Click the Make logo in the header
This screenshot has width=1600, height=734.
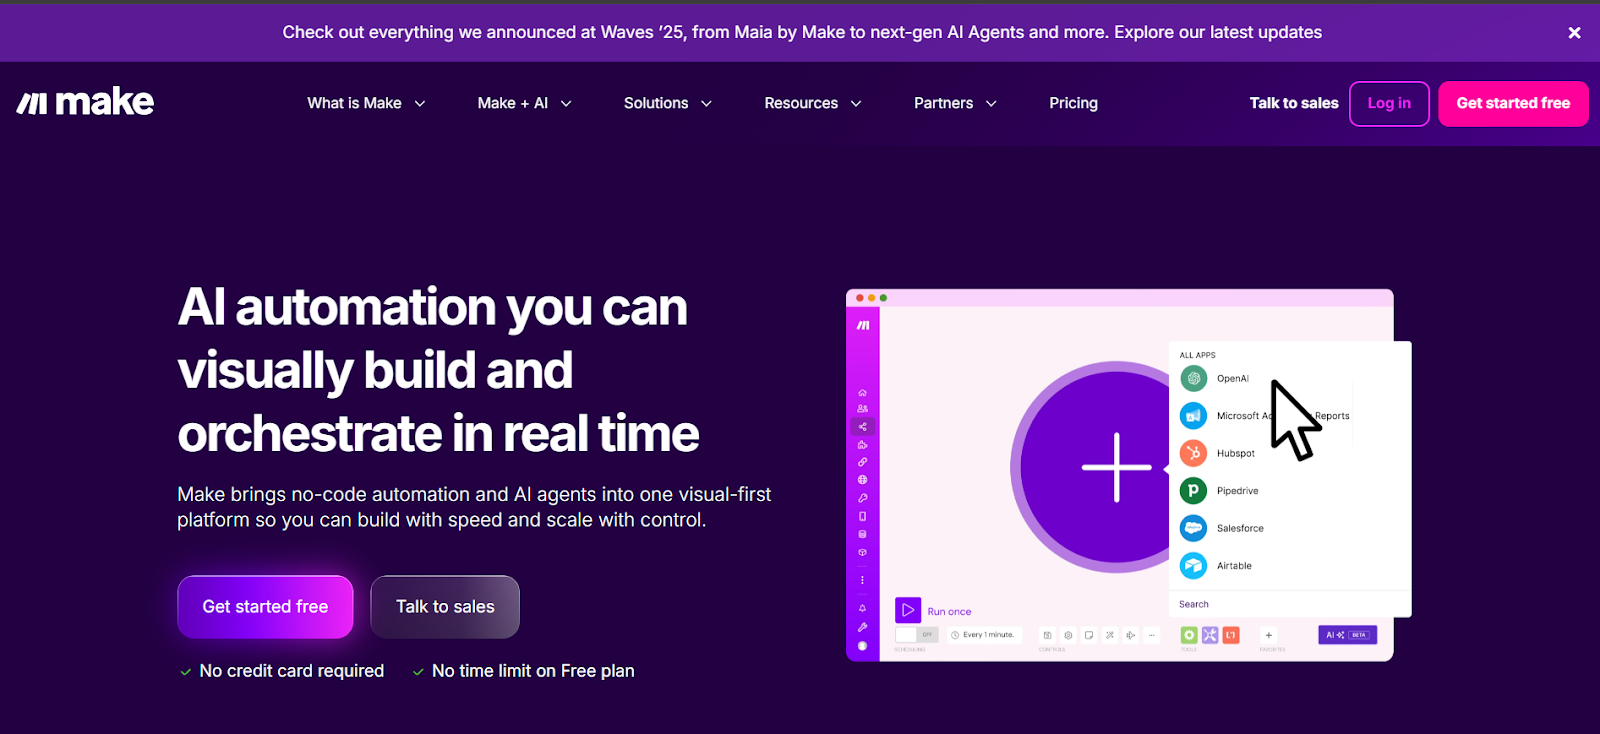coord(85,102)
